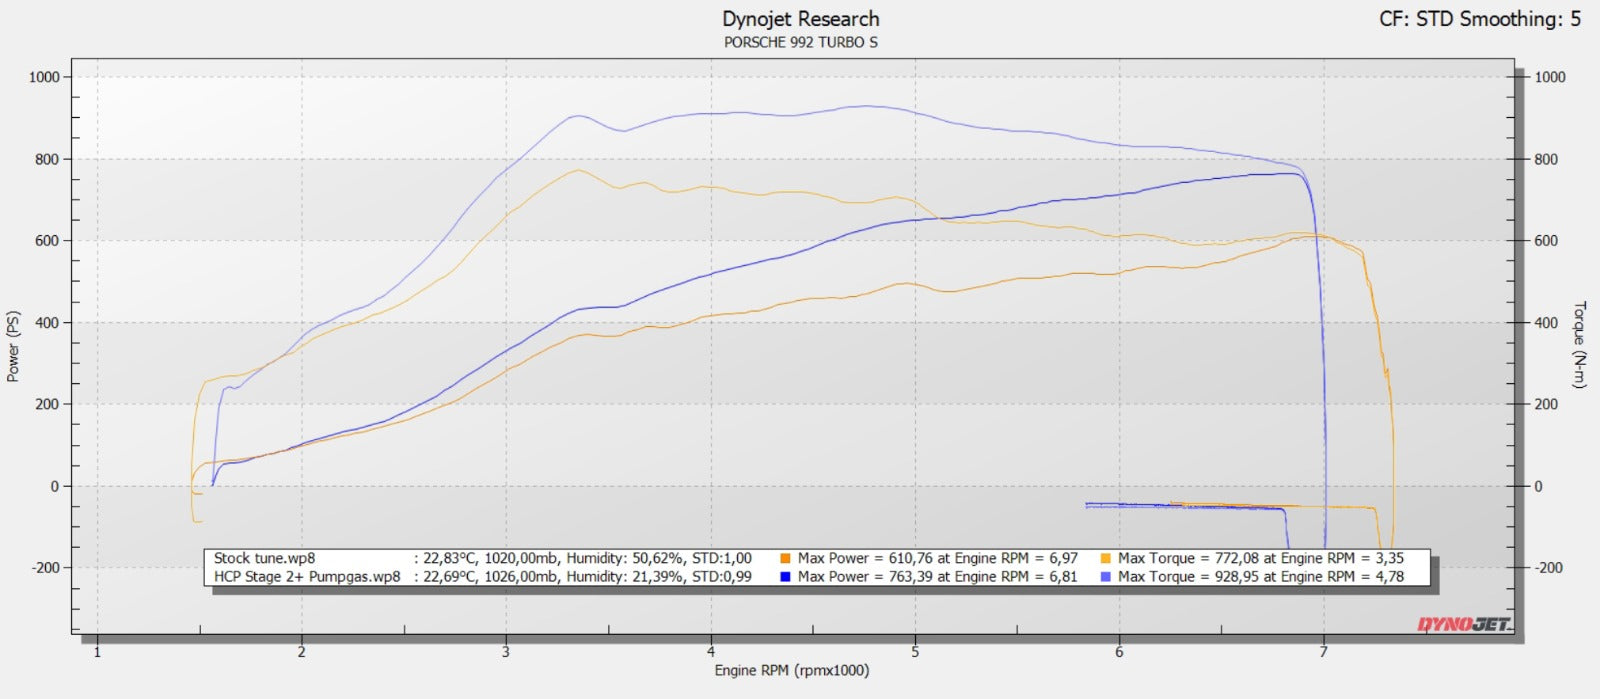
Task: Click the 1000 tick on left Power axis
Action: click(x=44, y=77)
